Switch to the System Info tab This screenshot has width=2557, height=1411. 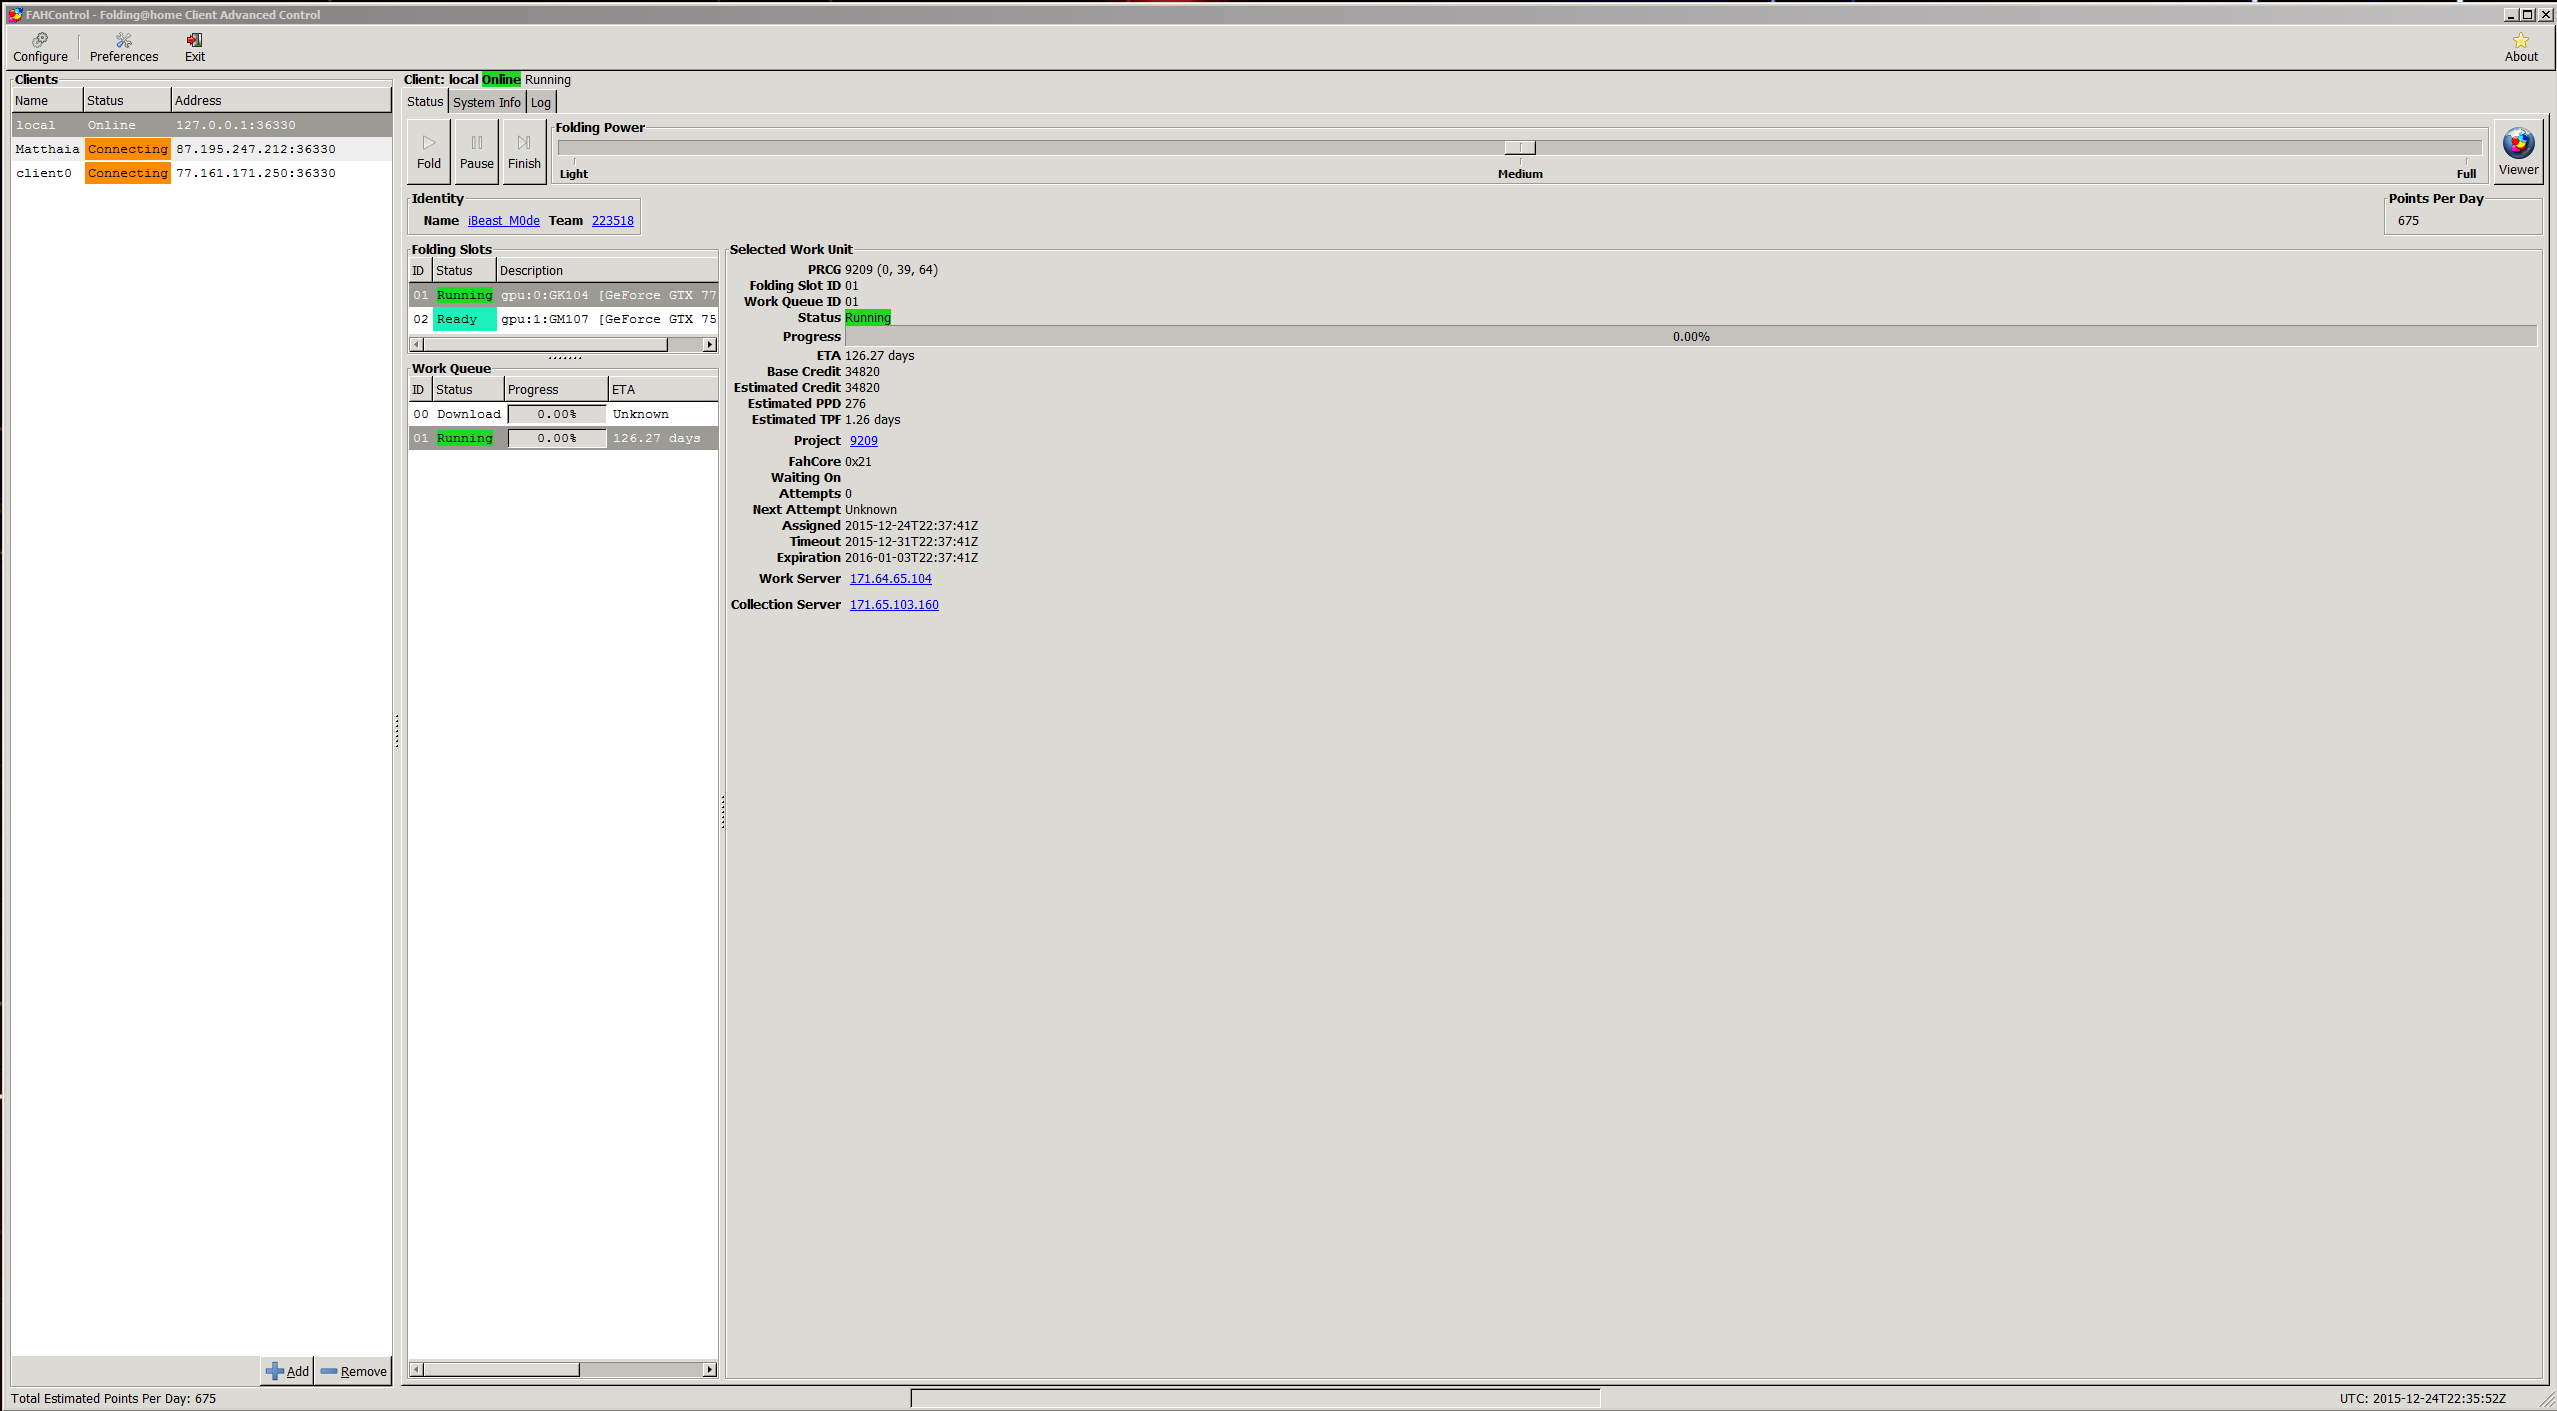click(486, 102)
